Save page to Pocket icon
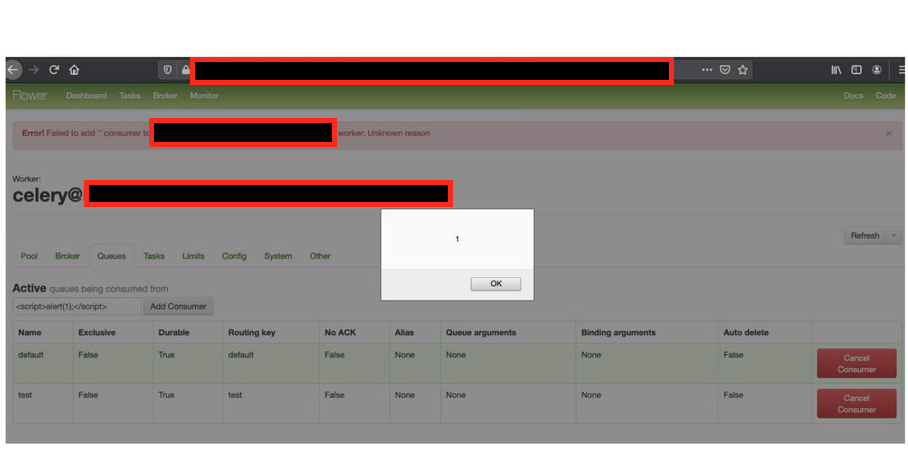The height and width of the screenshot is (449, 908). pos(724,70)
